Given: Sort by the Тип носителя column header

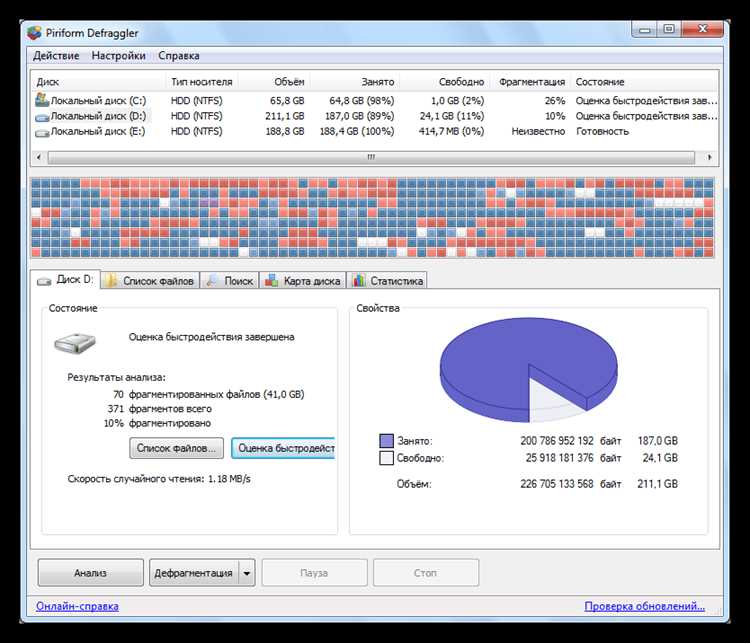Looking at the screenshot, I should tap(201, 82).
